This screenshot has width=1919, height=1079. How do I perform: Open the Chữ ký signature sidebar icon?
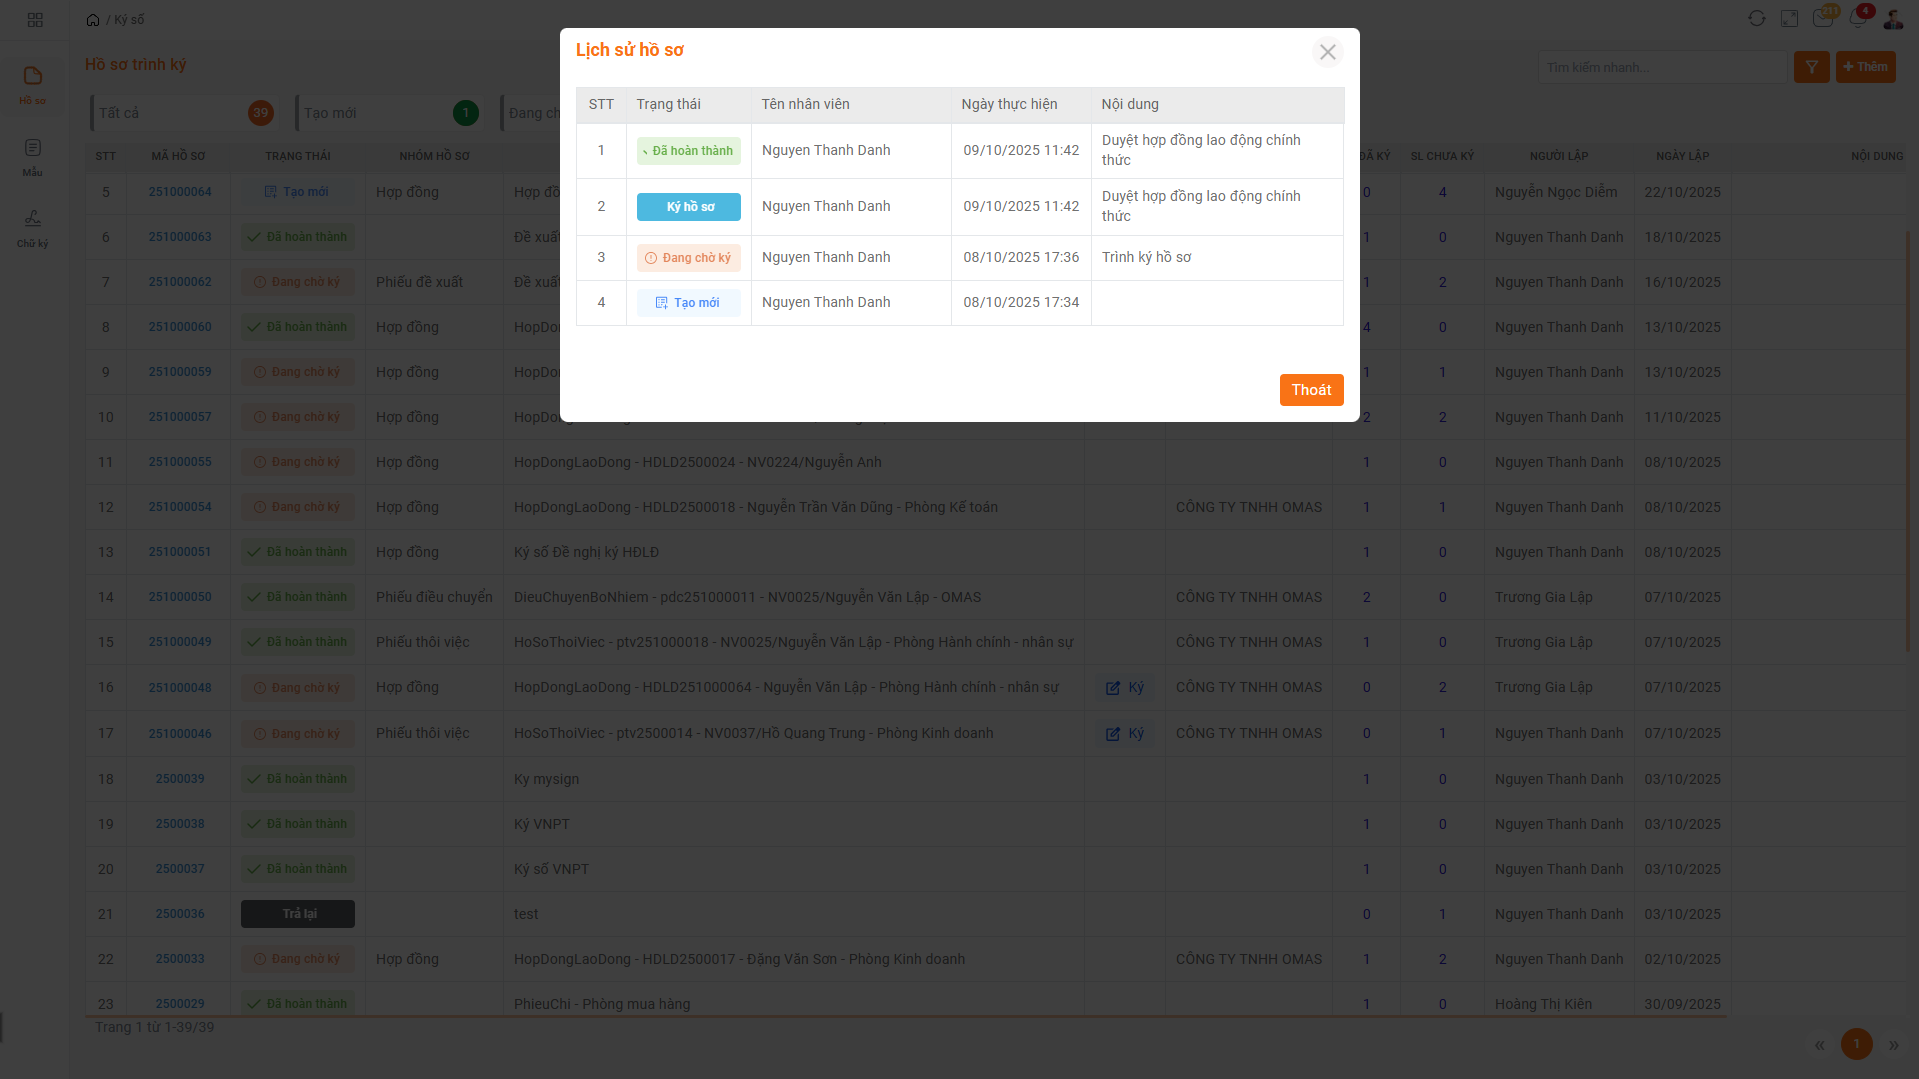[x=33, y=227]
